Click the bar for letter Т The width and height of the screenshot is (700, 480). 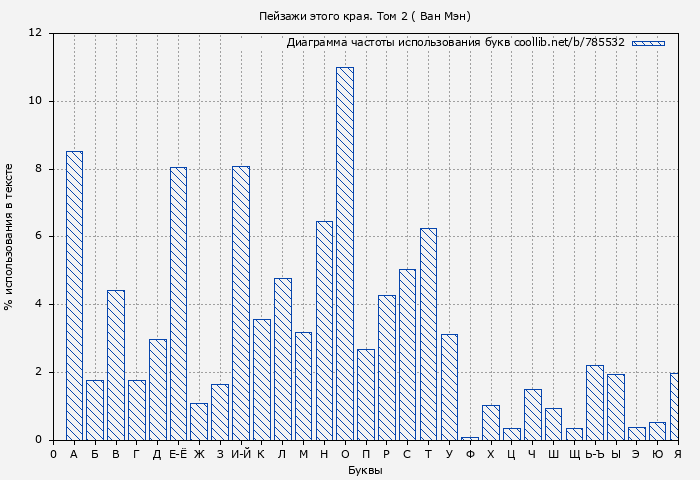428,334
